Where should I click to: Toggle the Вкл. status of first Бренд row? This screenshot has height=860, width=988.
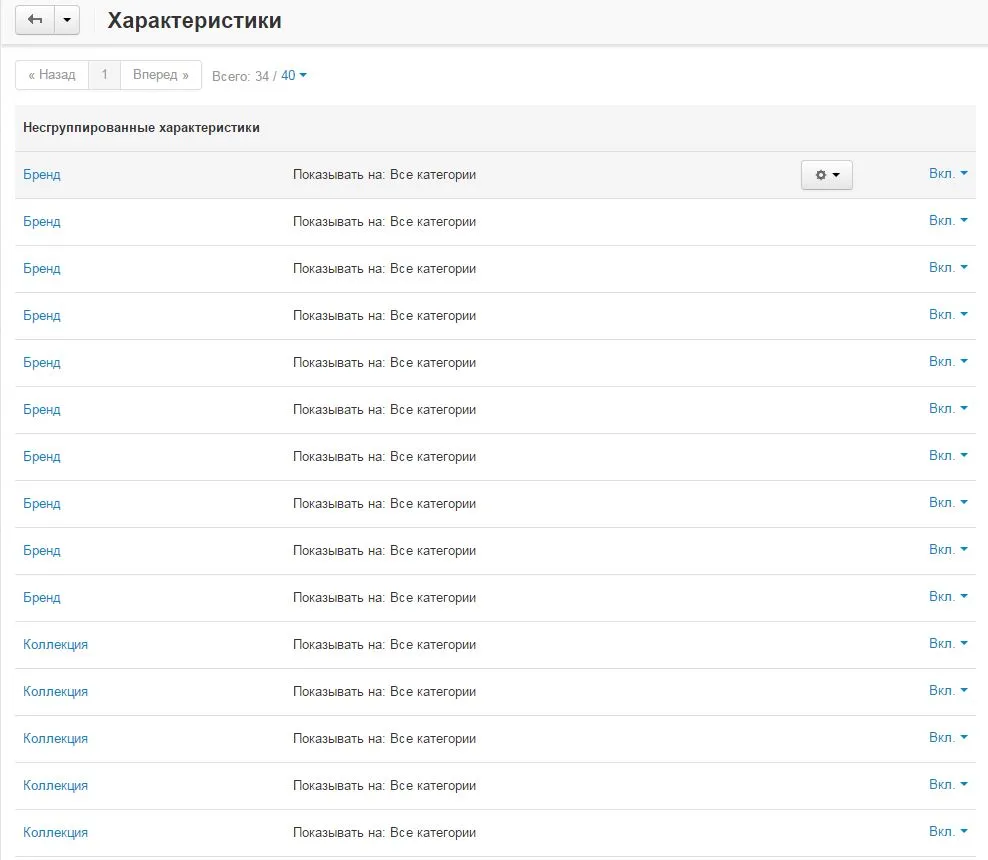click(x=948, y=173)
